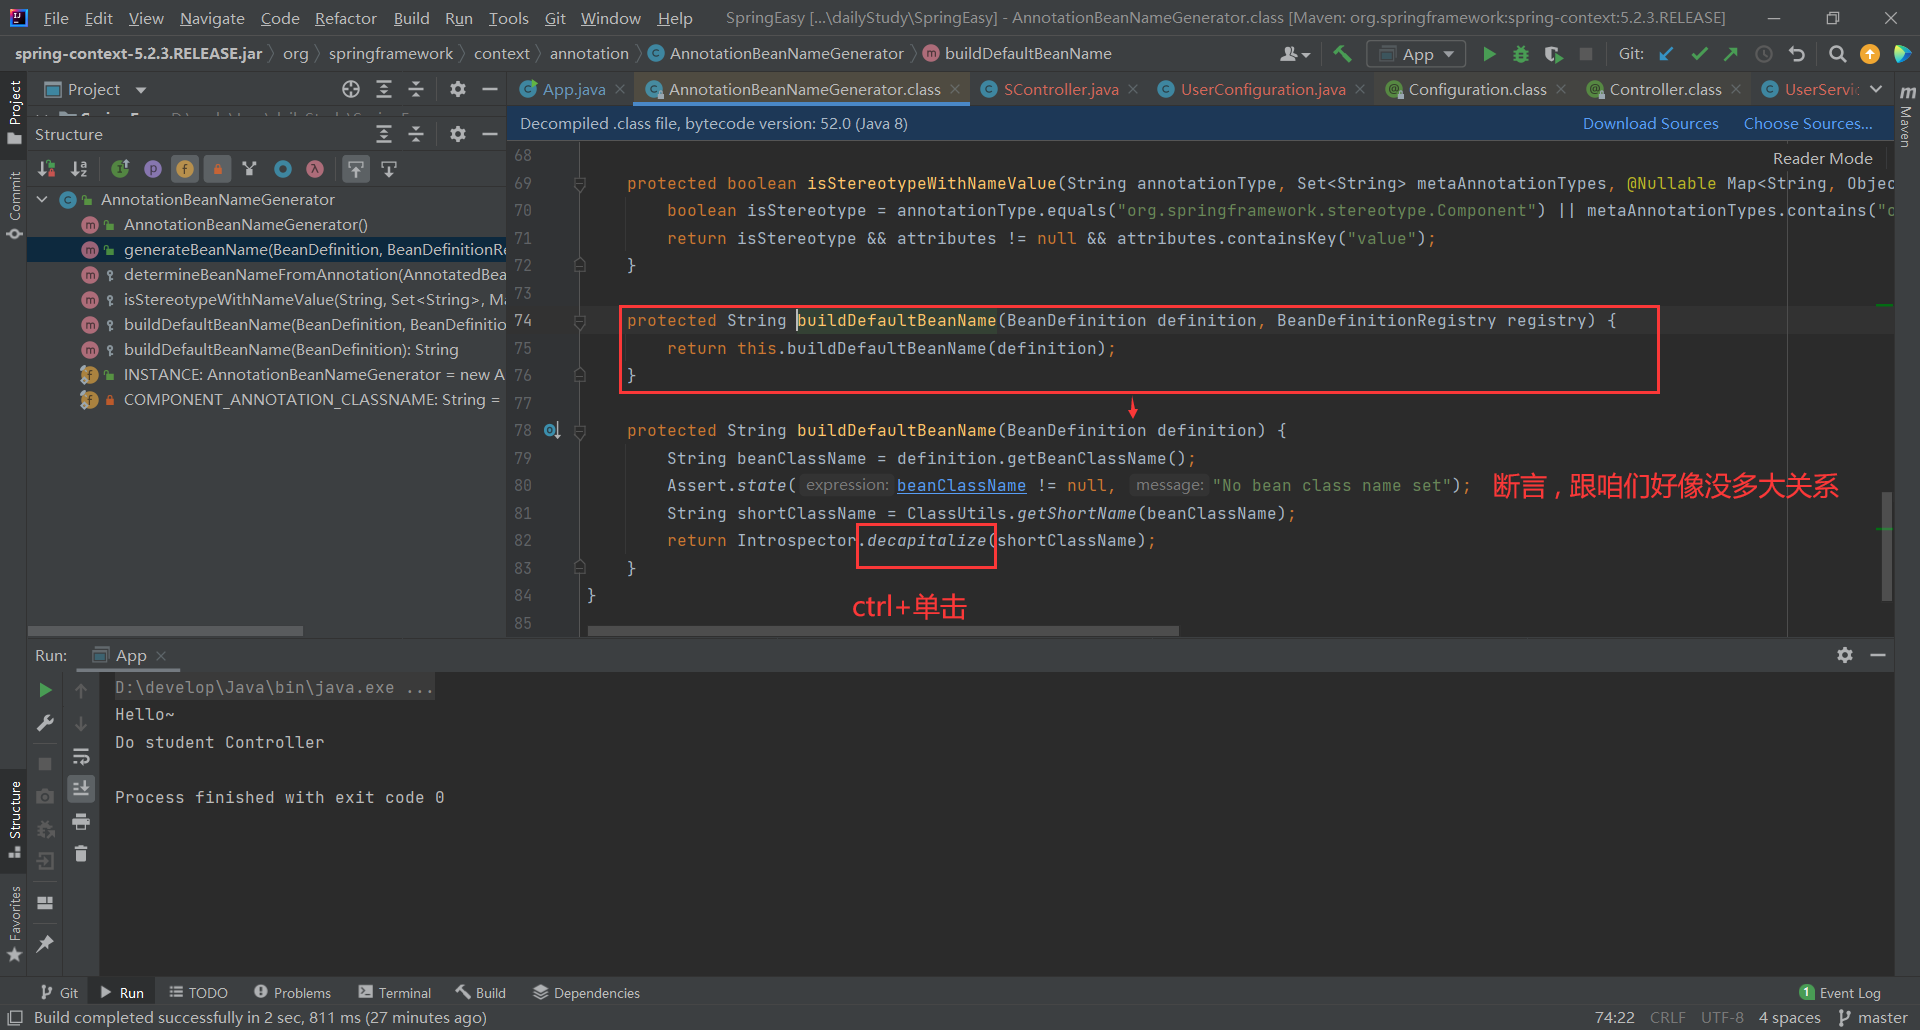Rerun App in Run tool window
Image resolution: width=1920 pixels, height=1030 pixels.
(45, 690)
